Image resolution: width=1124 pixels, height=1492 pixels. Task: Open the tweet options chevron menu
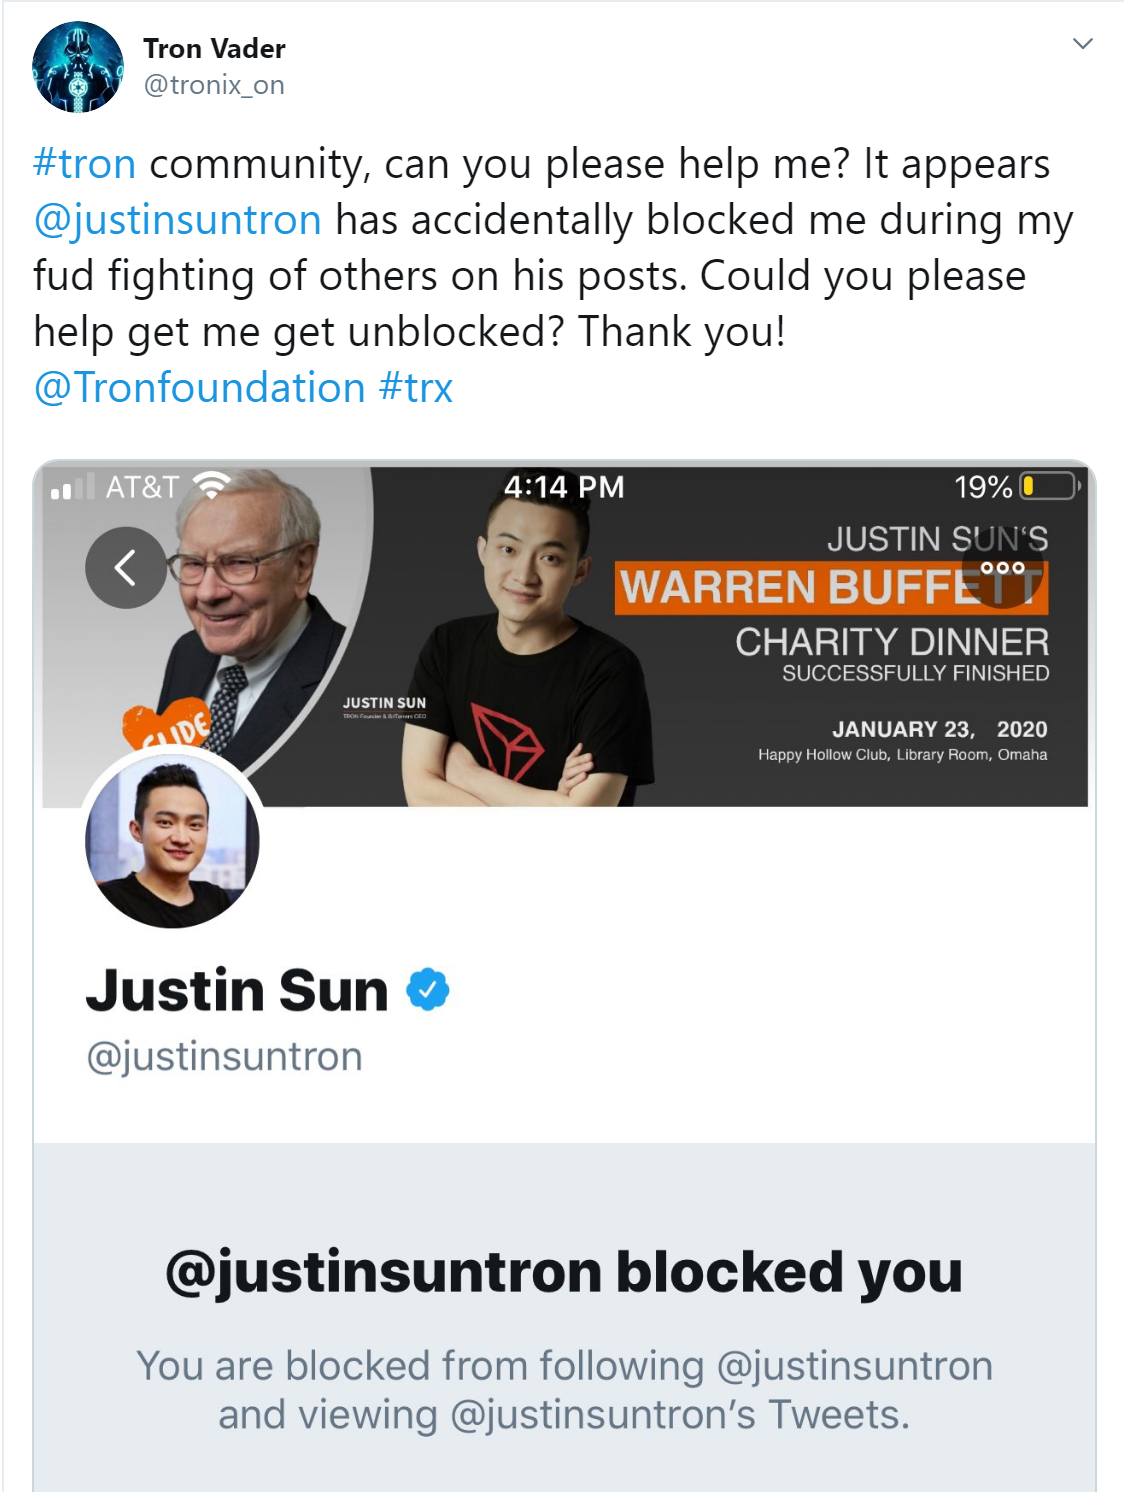(1082, 44)
